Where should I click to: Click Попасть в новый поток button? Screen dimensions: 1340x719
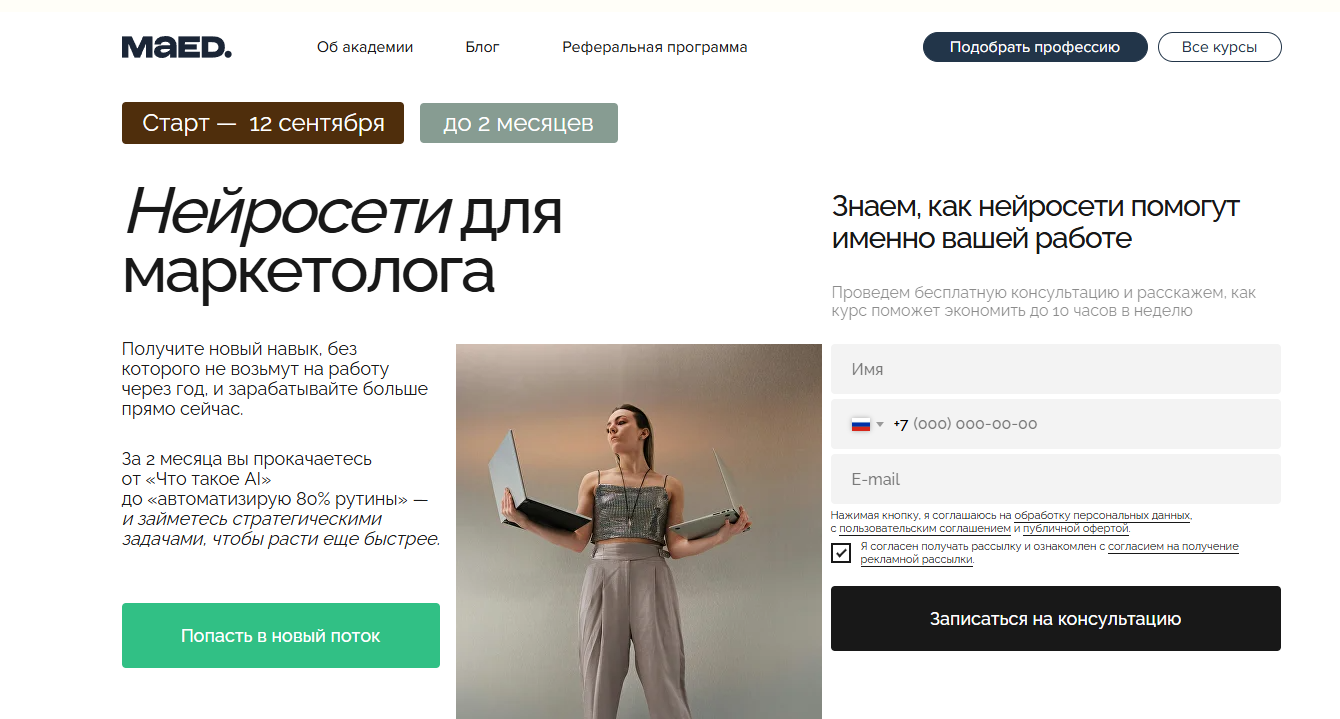(281, 635)
